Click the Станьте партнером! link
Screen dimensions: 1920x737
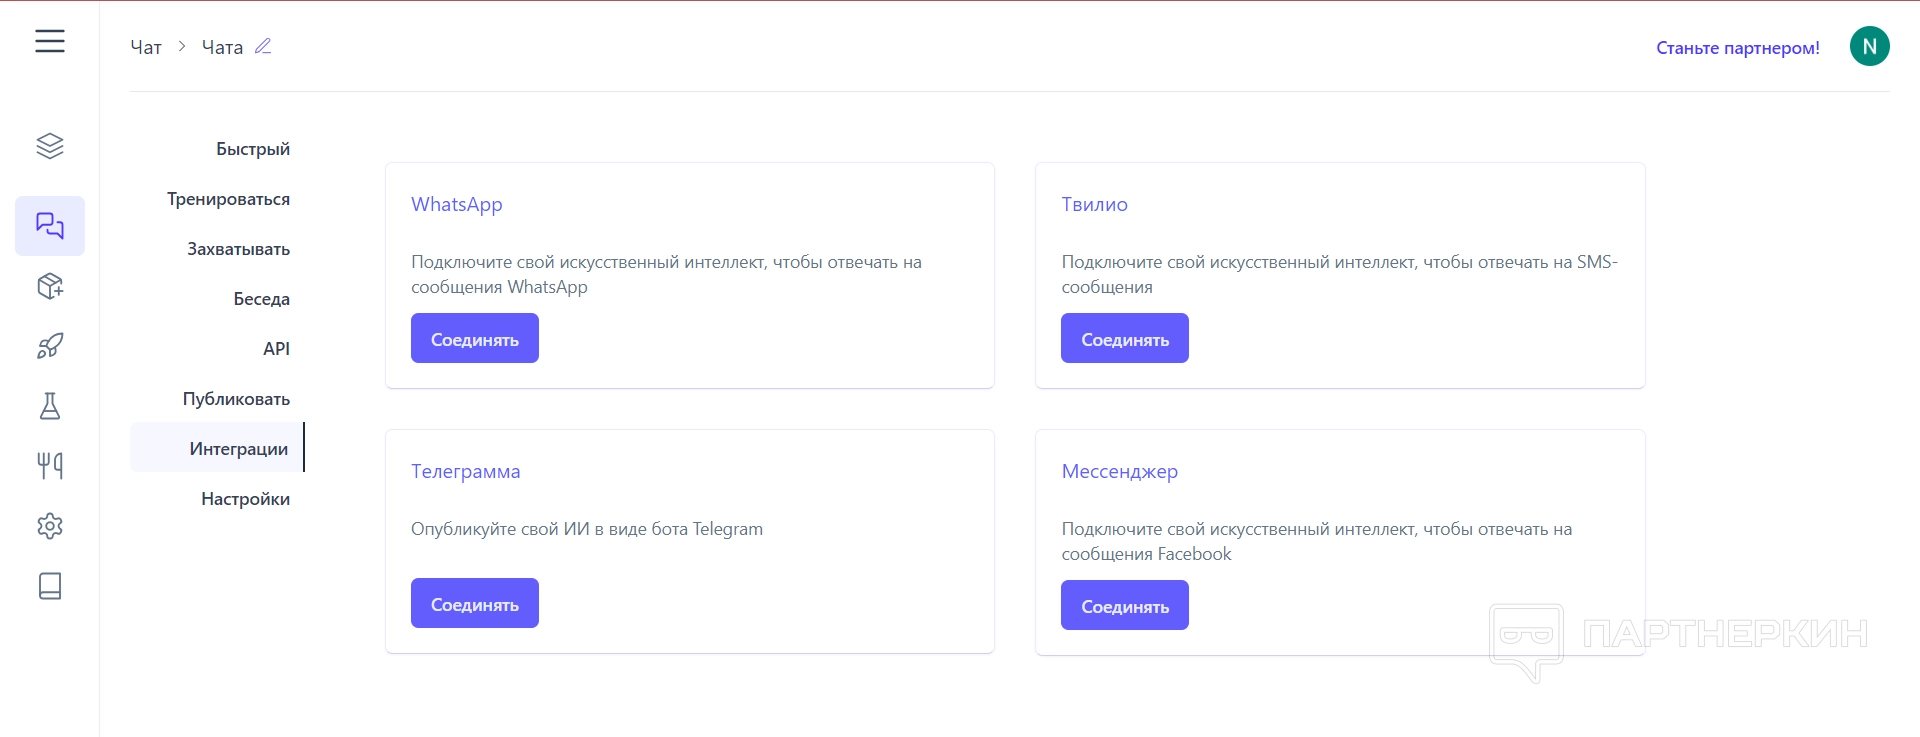pyautogui.click(x=1737, y=48)
